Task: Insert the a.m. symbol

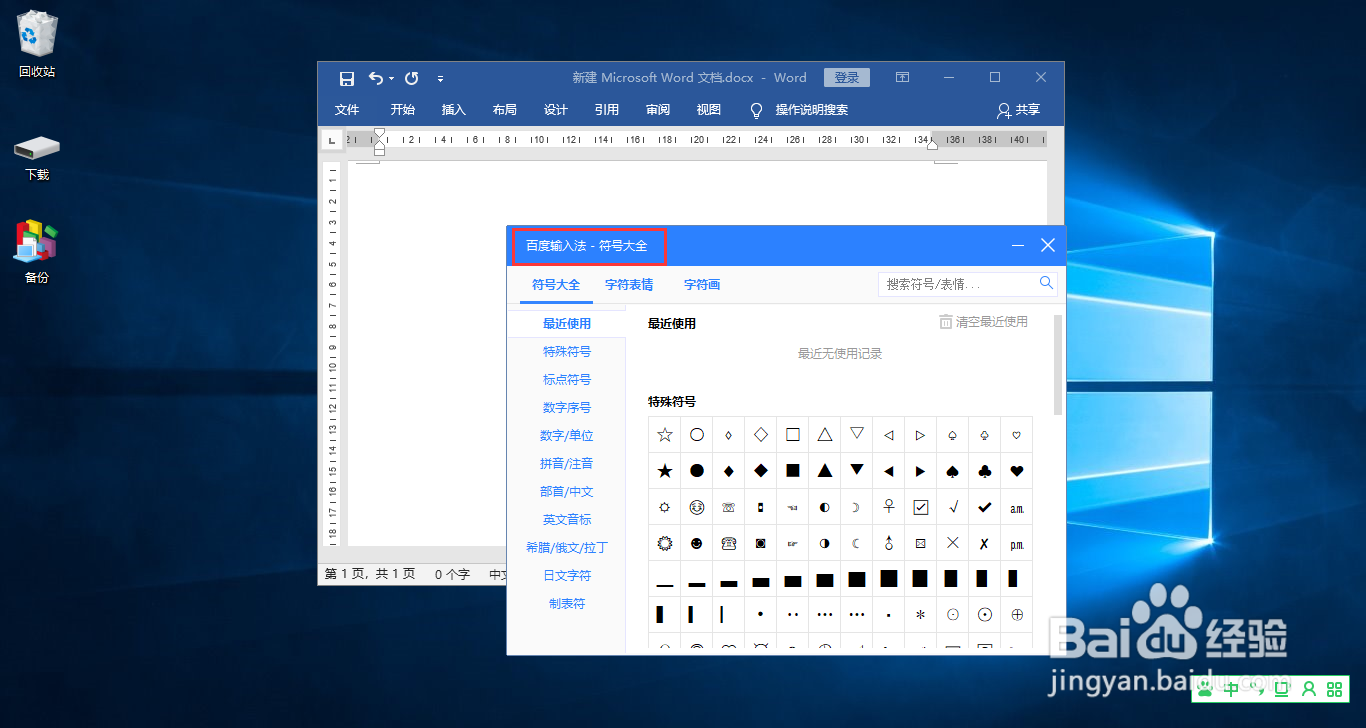Action: pyautogui.click(x=1017, y=507)
